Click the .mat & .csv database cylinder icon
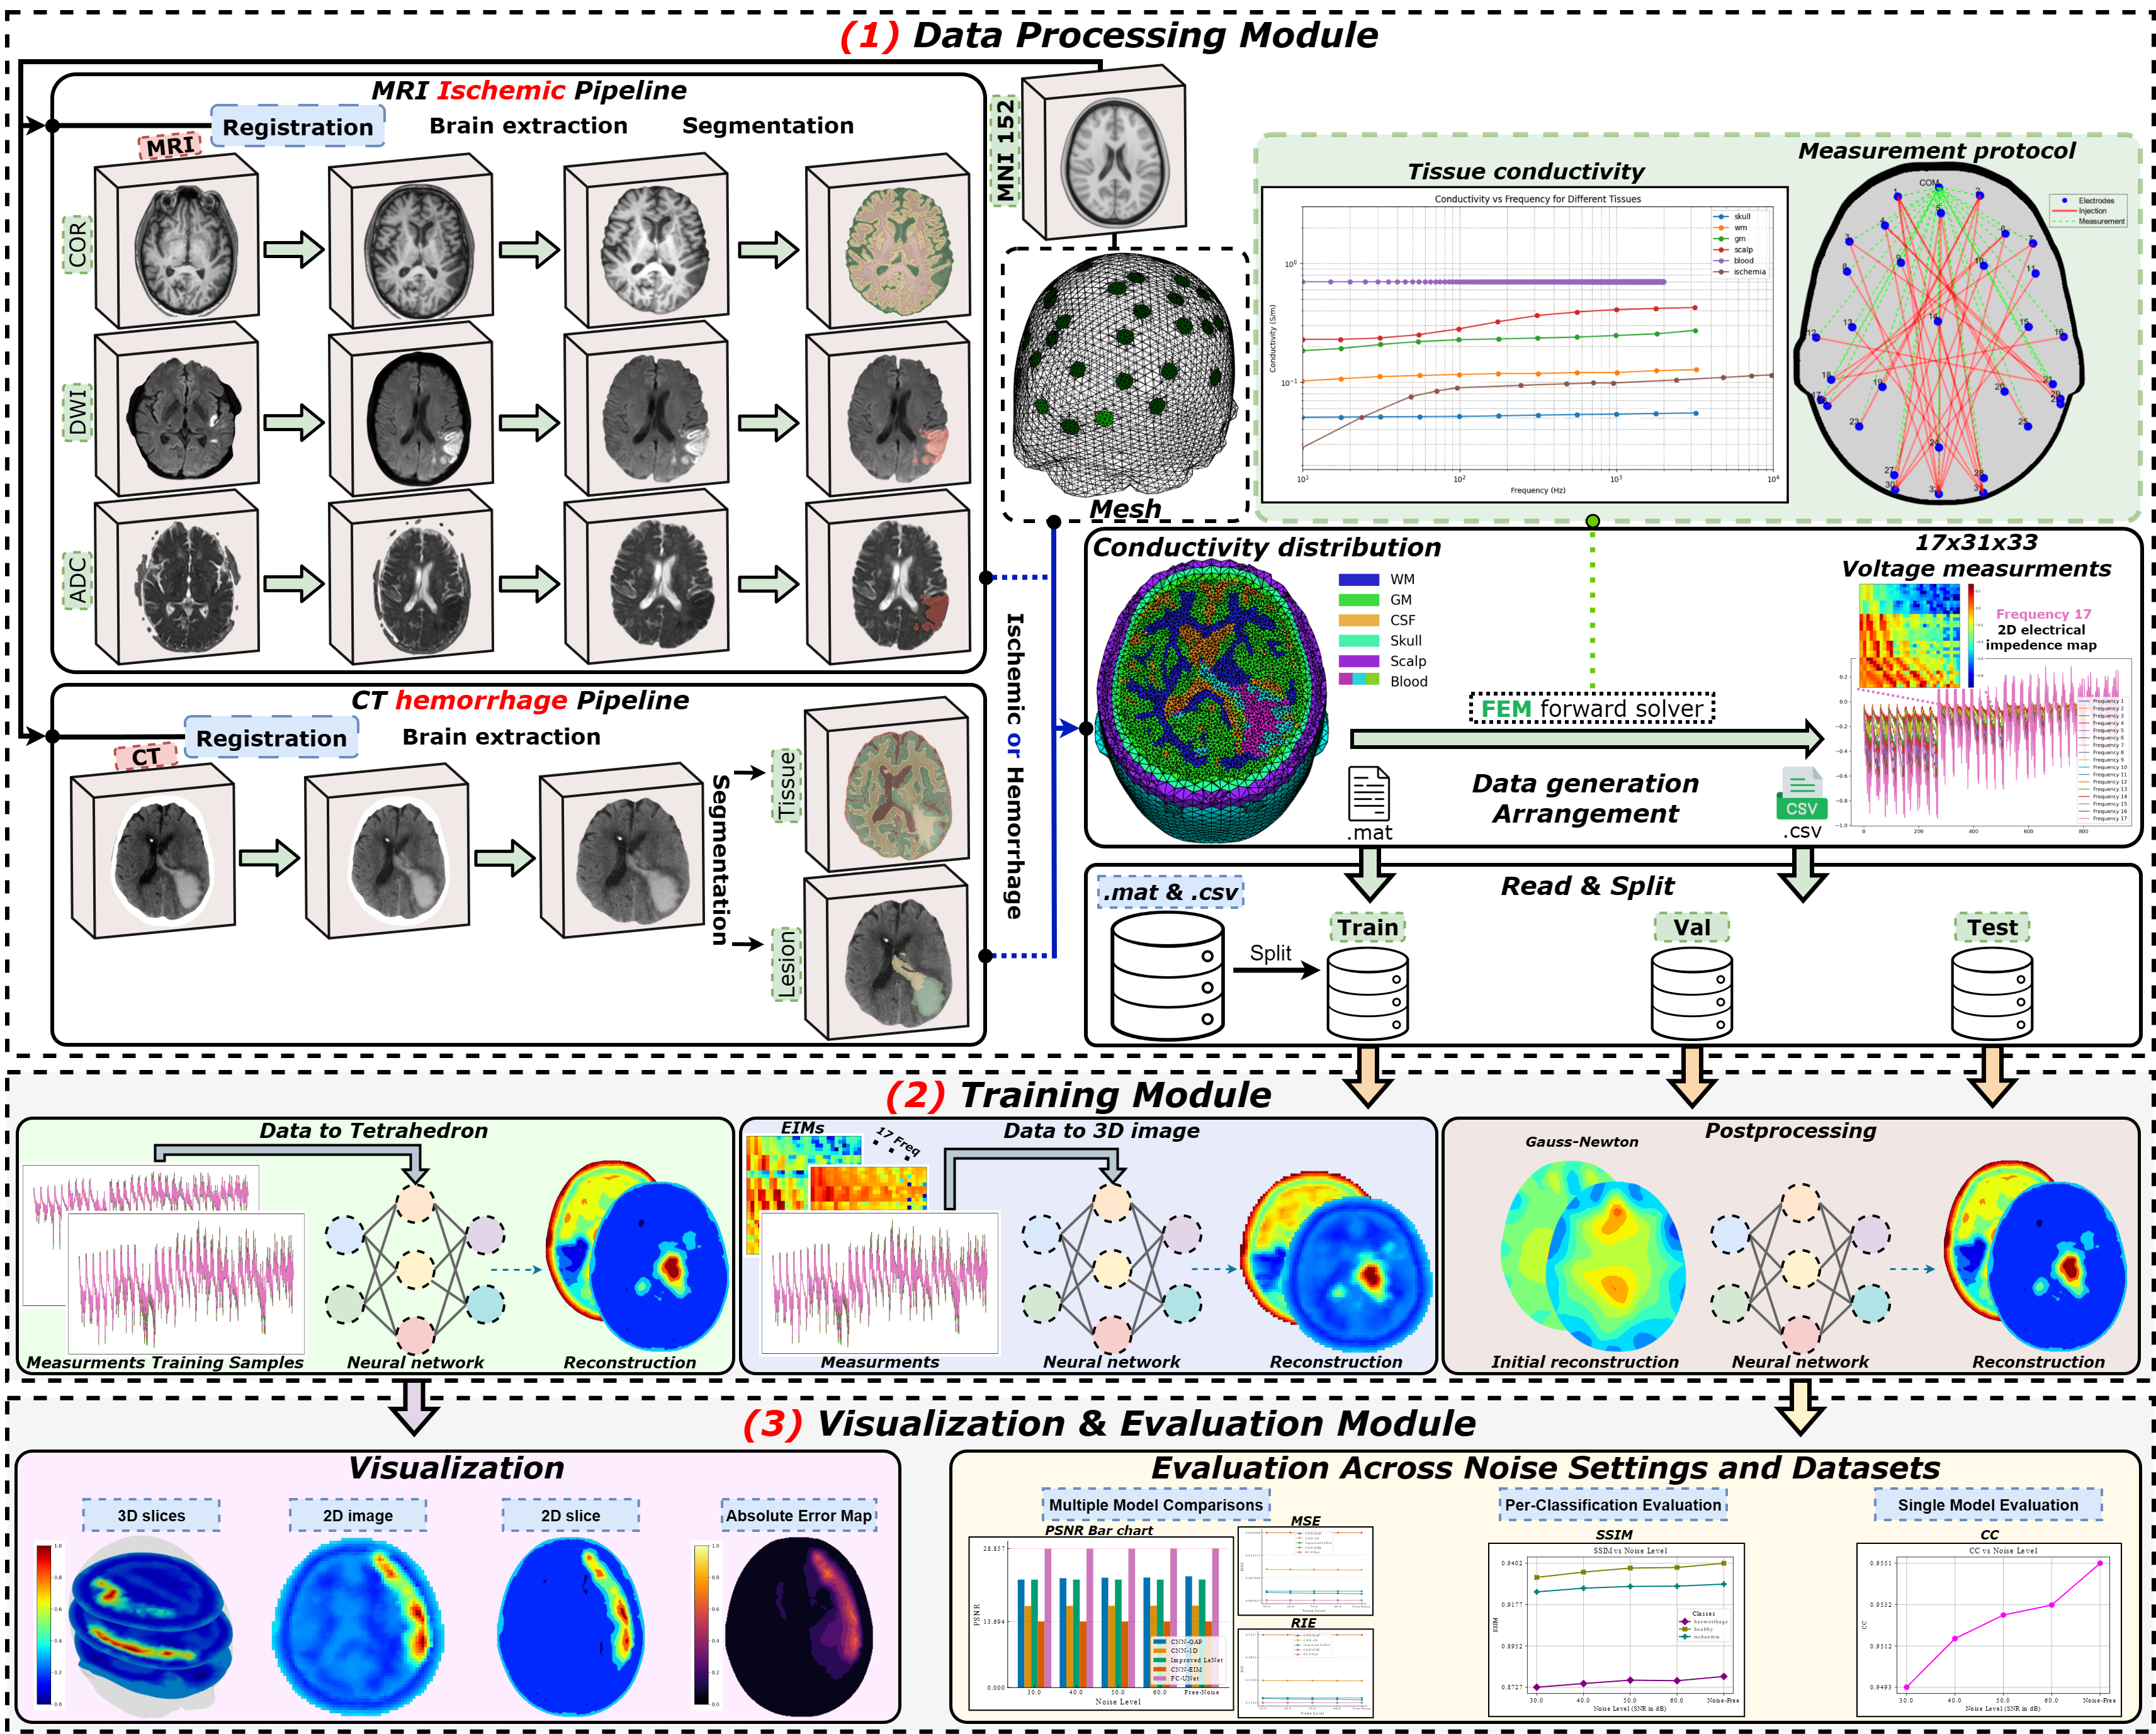The height and width of the screenshot is (1734, 2156). [1167, 977]
